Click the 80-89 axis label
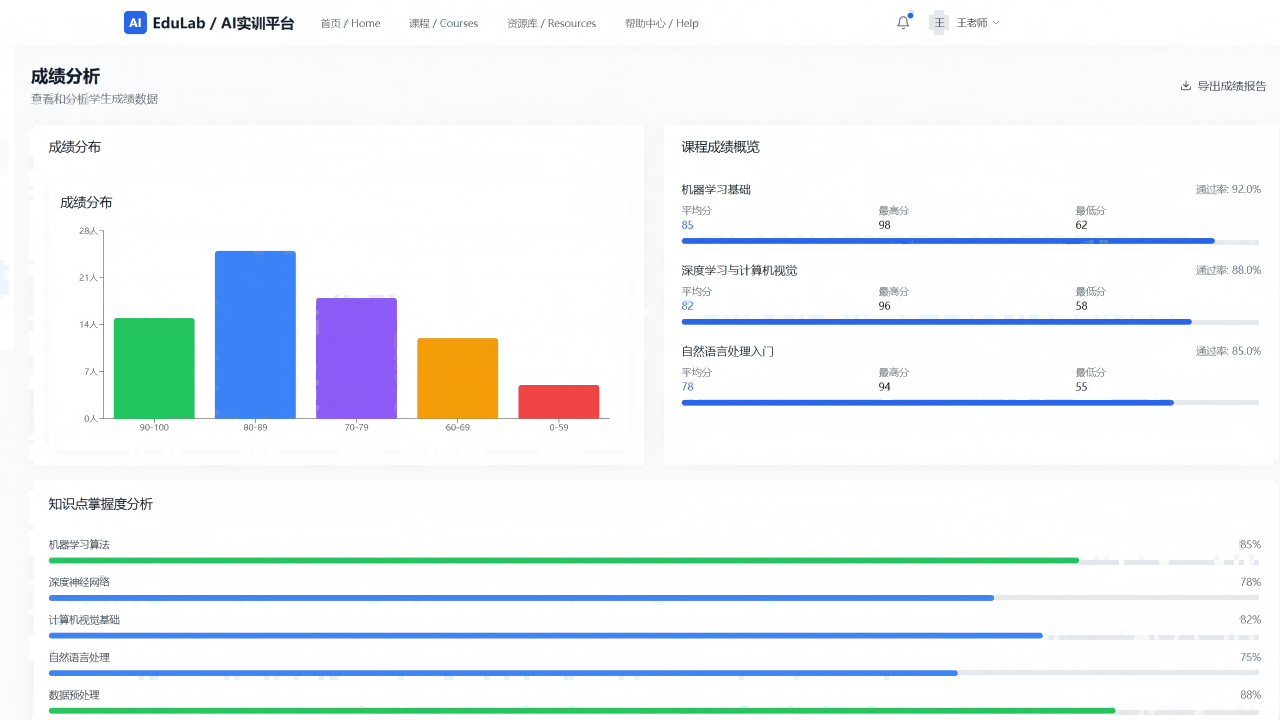The image size is (1280, 720). pos(255,428)
